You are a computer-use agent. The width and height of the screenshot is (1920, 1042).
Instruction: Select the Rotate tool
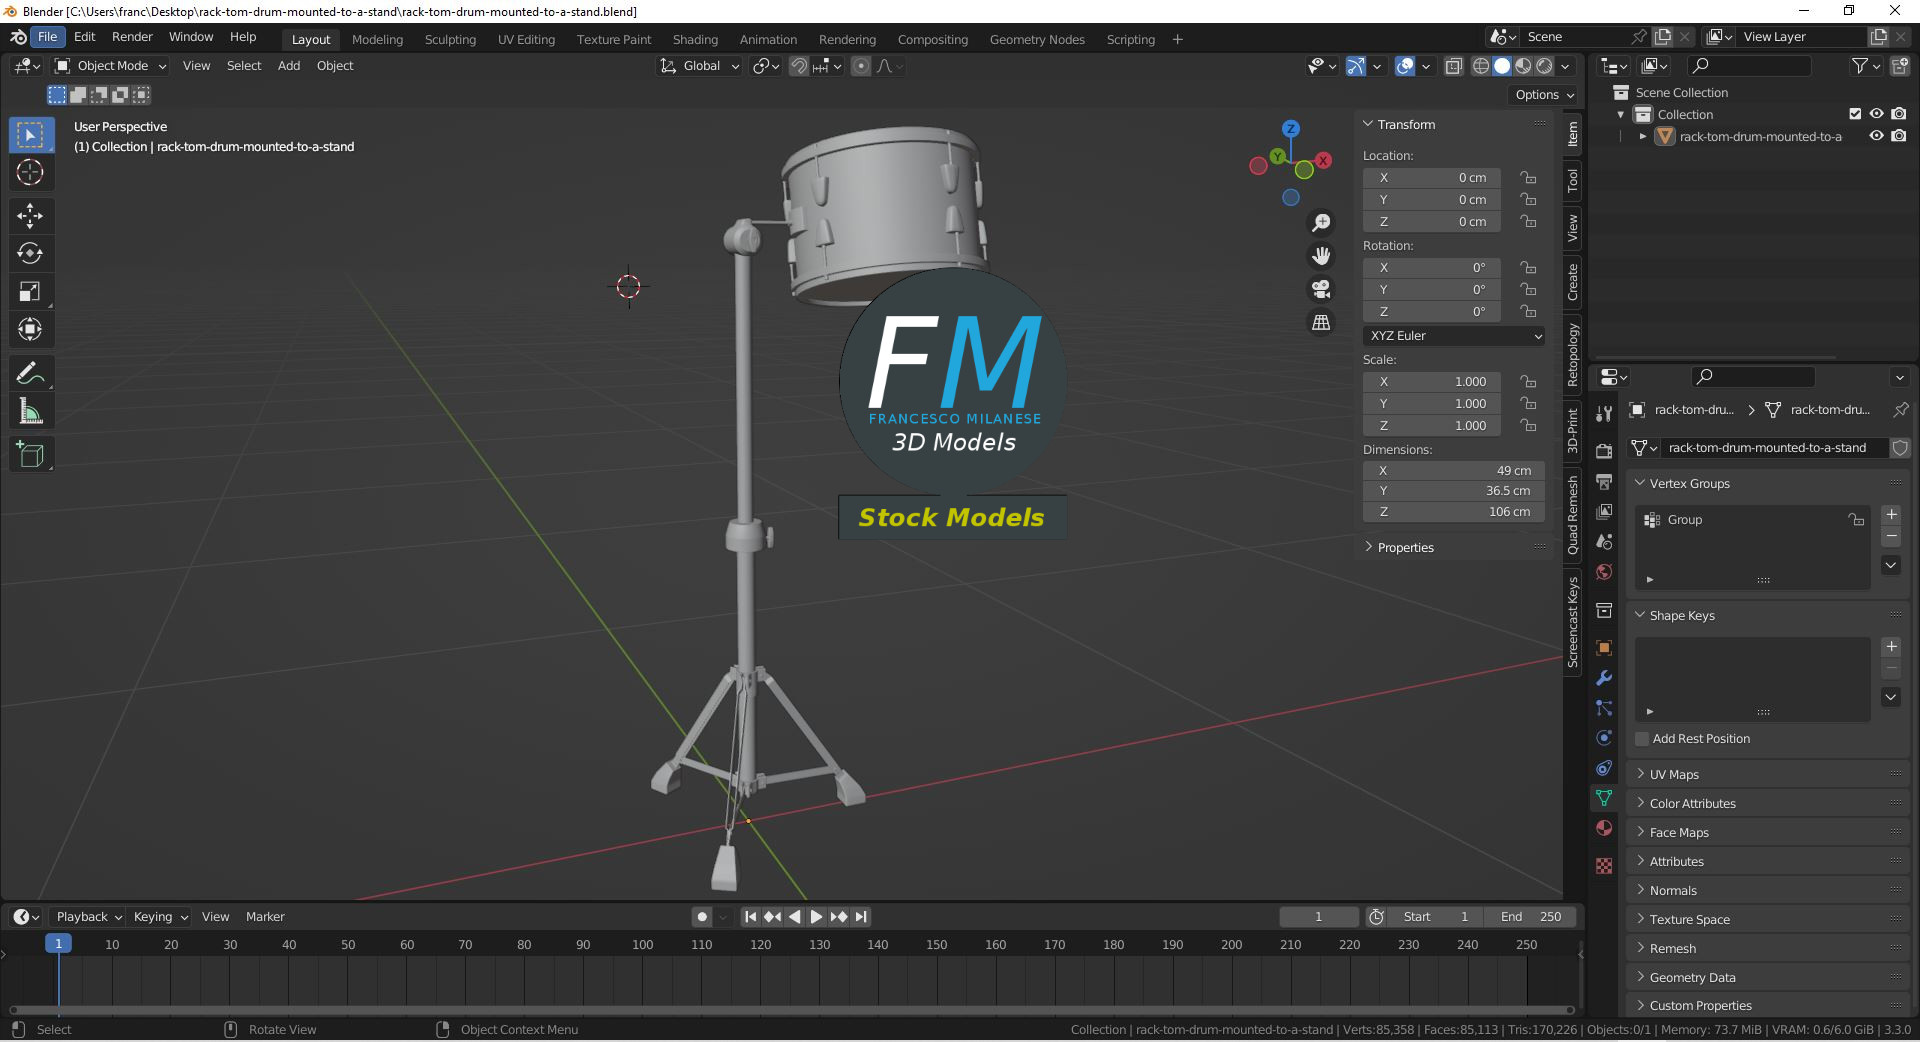[x=30, y=253]
